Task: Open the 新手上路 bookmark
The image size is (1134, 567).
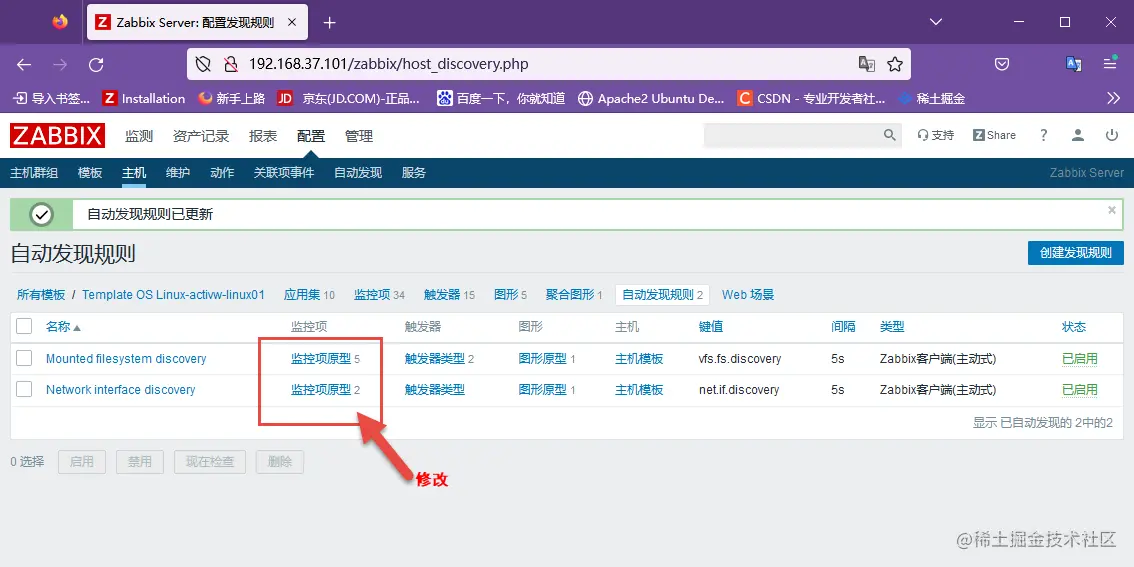Action: click(x=232, y=98)
